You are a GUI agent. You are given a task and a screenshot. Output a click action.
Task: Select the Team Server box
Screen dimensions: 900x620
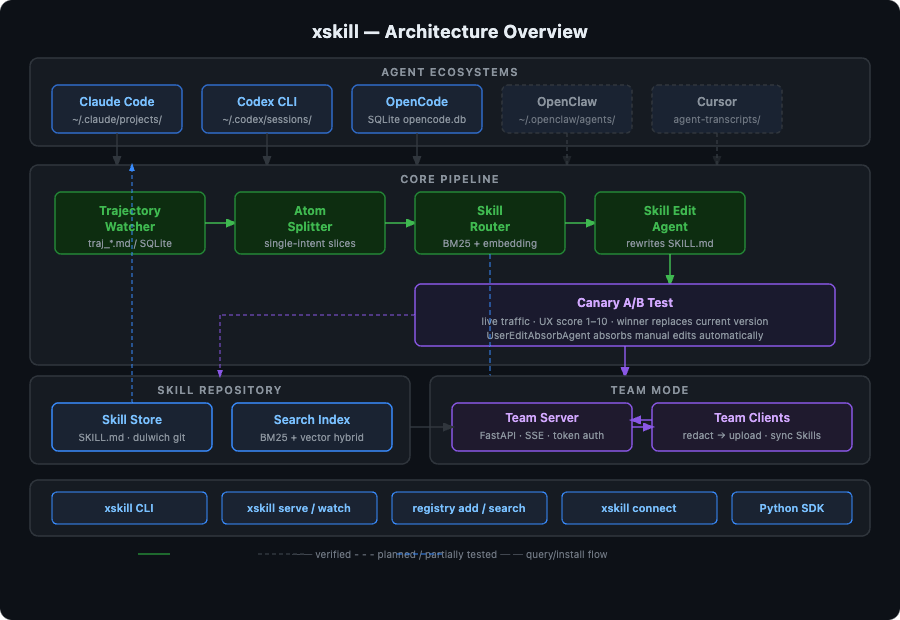click(x=542, y=427)
